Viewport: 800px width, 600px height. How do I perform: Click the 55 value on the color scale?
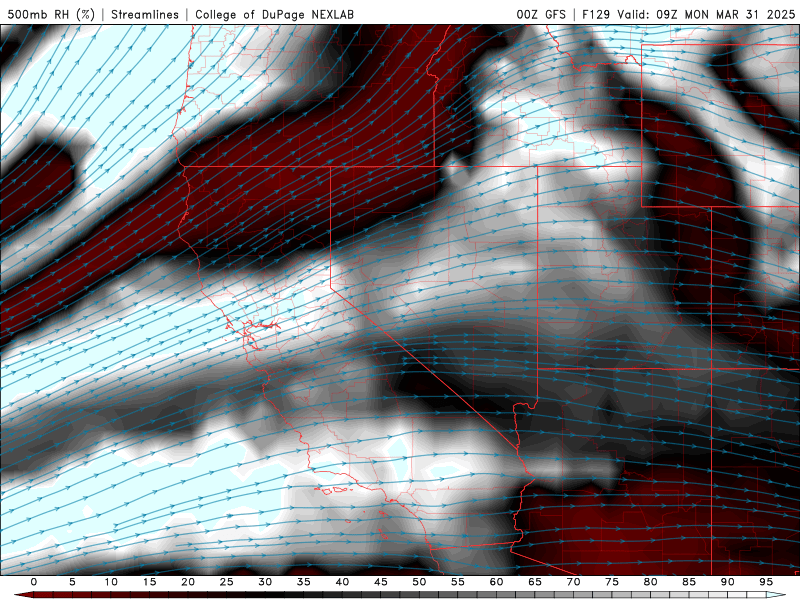point(457,582)
